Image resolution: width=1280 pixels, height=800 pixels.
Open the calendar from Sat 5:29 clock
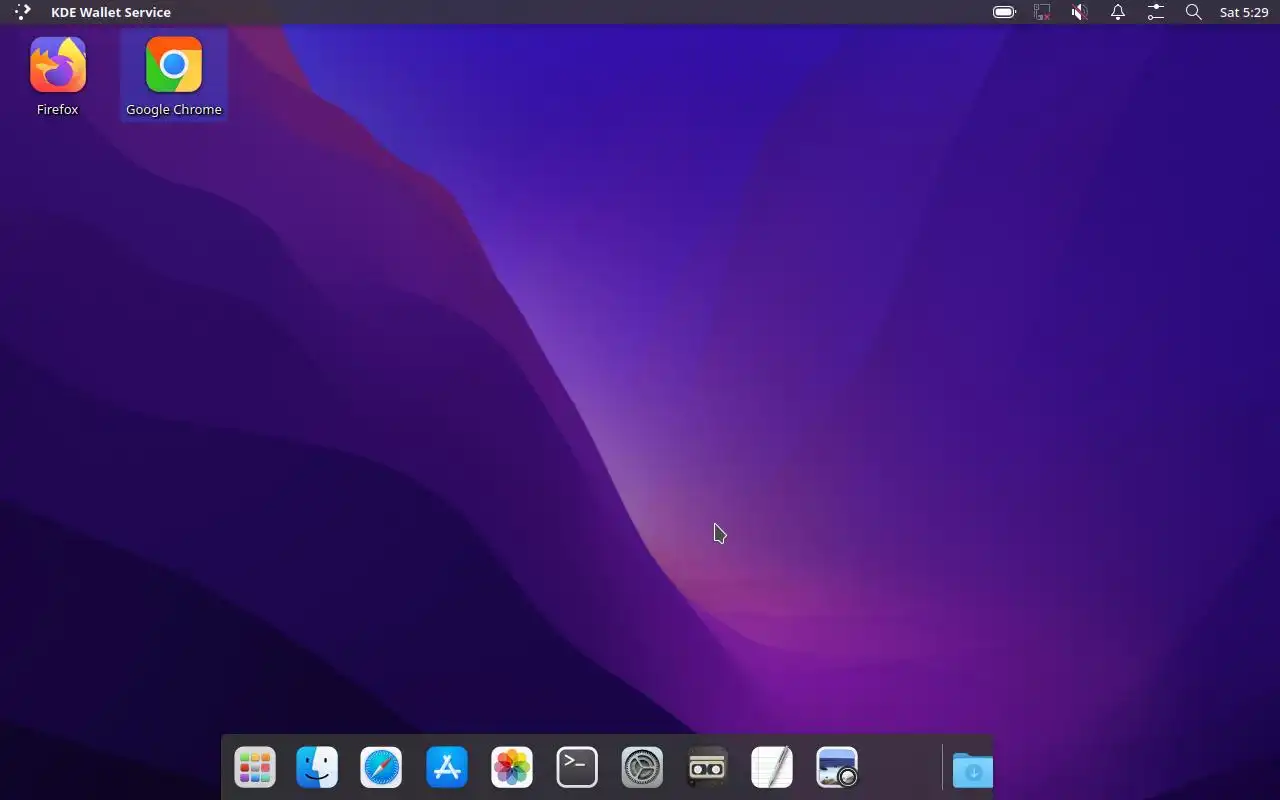tap(1244, 12)
